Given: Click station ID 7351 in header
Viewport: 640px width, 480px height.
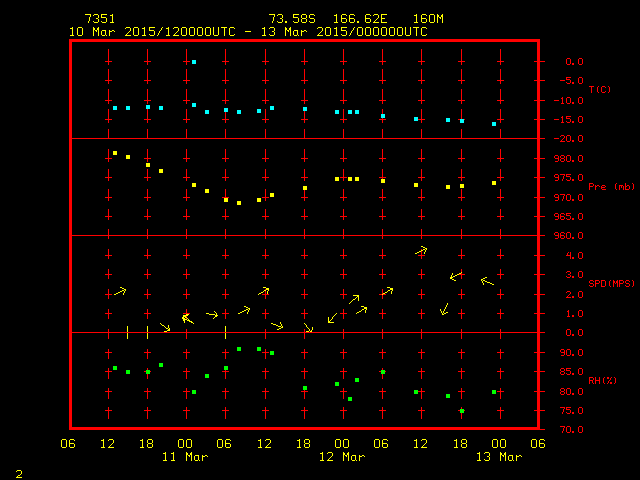Looking at the screenshot, I should (x=99, y=19).
